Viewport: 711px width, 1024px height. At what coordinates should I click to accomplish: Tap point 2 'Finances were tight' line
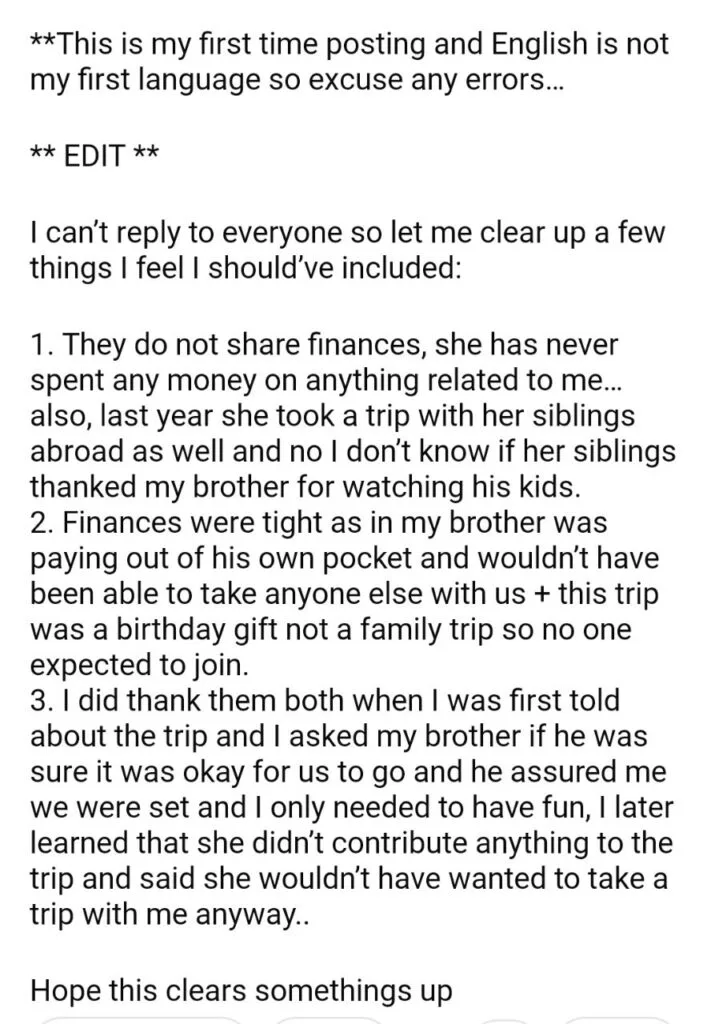click(319, 522)
